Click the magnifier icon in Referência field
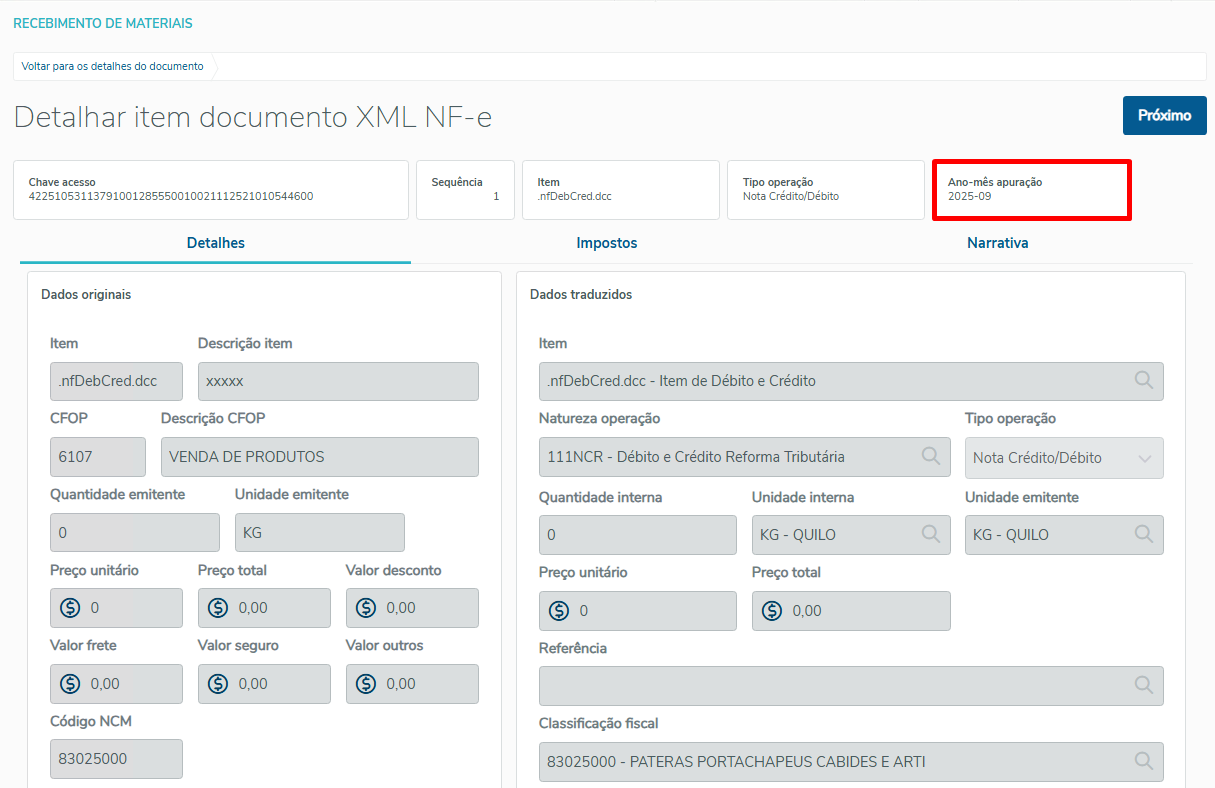 pos(1144,685)
